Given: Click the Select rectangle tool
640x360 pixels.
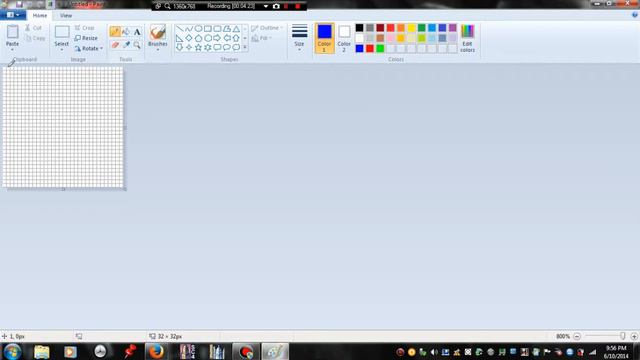Looking at the screenshot, I should click(62, 32).
